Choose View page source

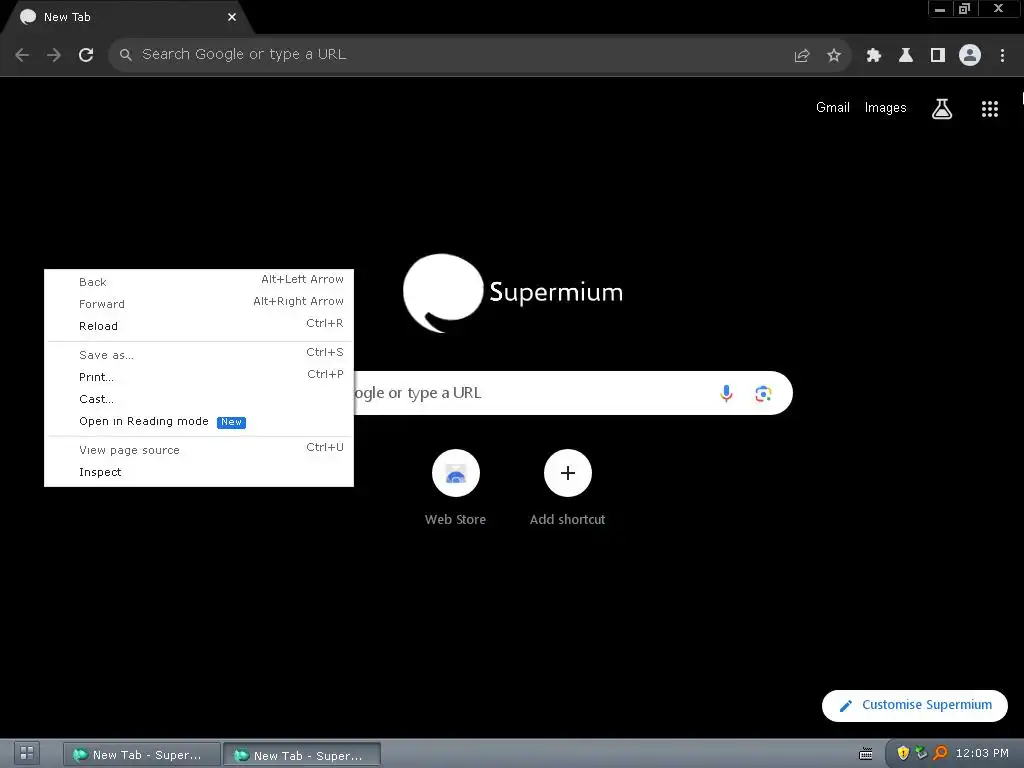tap(199, 450)
